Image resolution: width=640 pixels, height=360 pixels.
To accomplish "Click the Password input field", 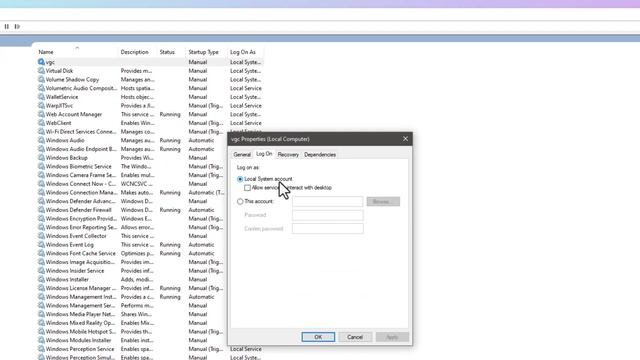I will 327,215.
